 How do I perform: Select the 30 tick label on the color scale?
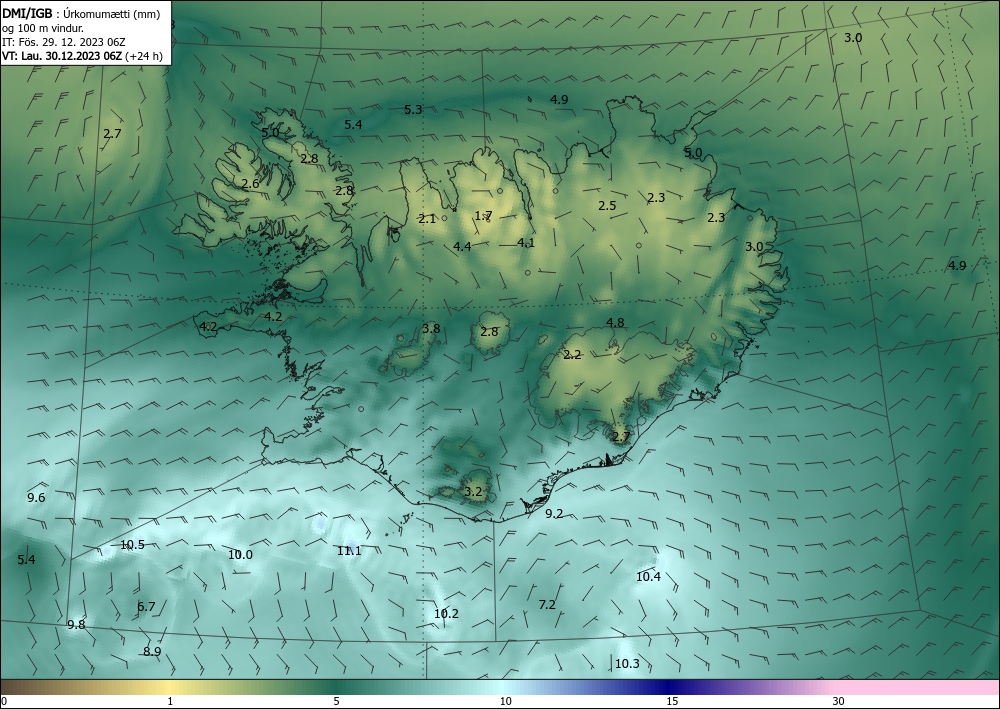click(x=839, y=701)
